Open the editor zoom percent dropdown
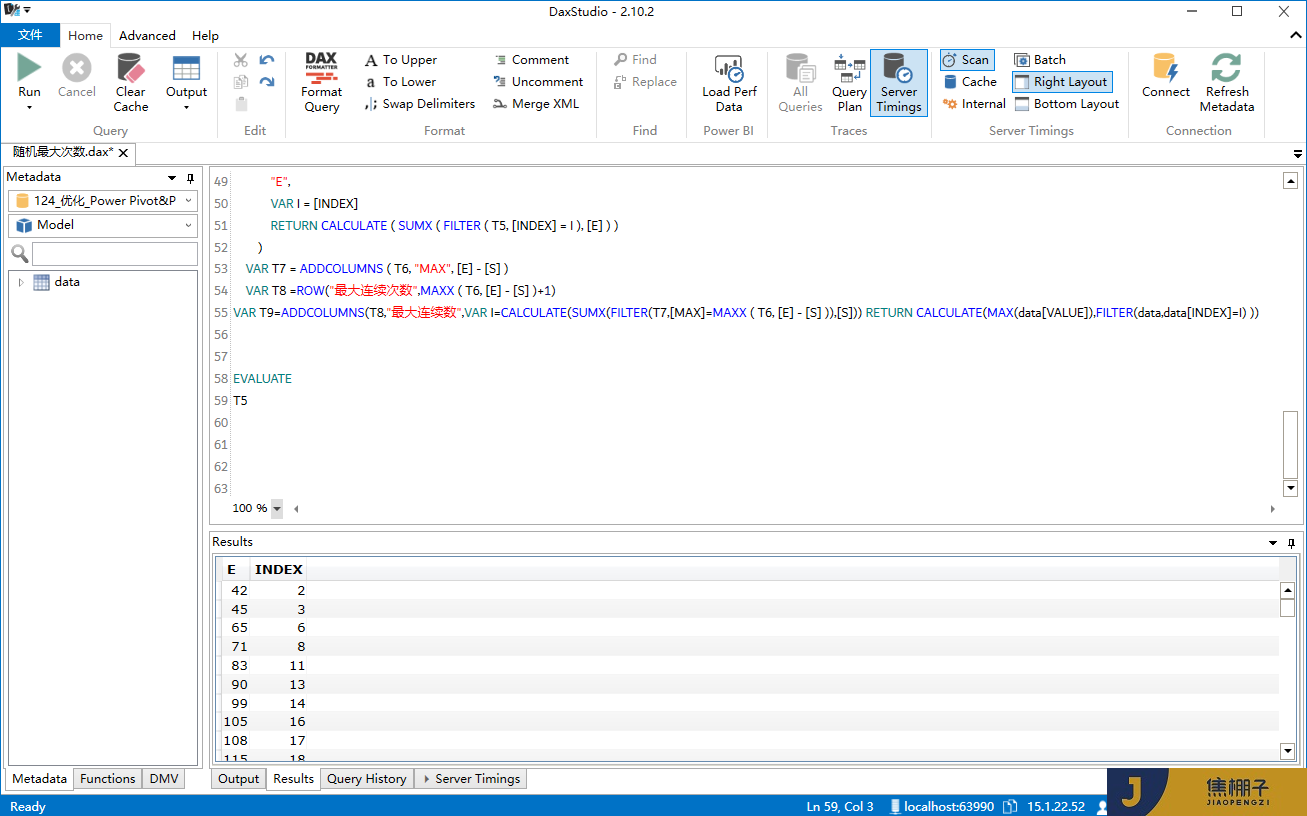 [x=277, y=508]
